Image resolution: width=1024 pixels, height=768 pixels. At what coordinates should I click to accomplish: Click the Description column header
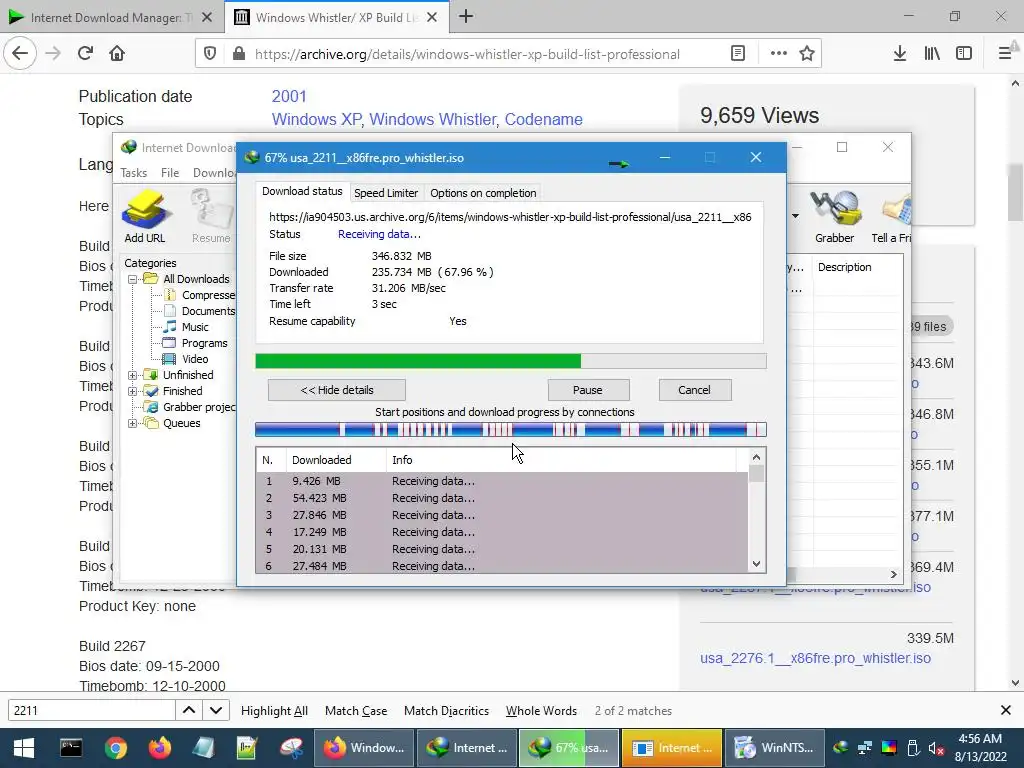(x=844, y=268)
